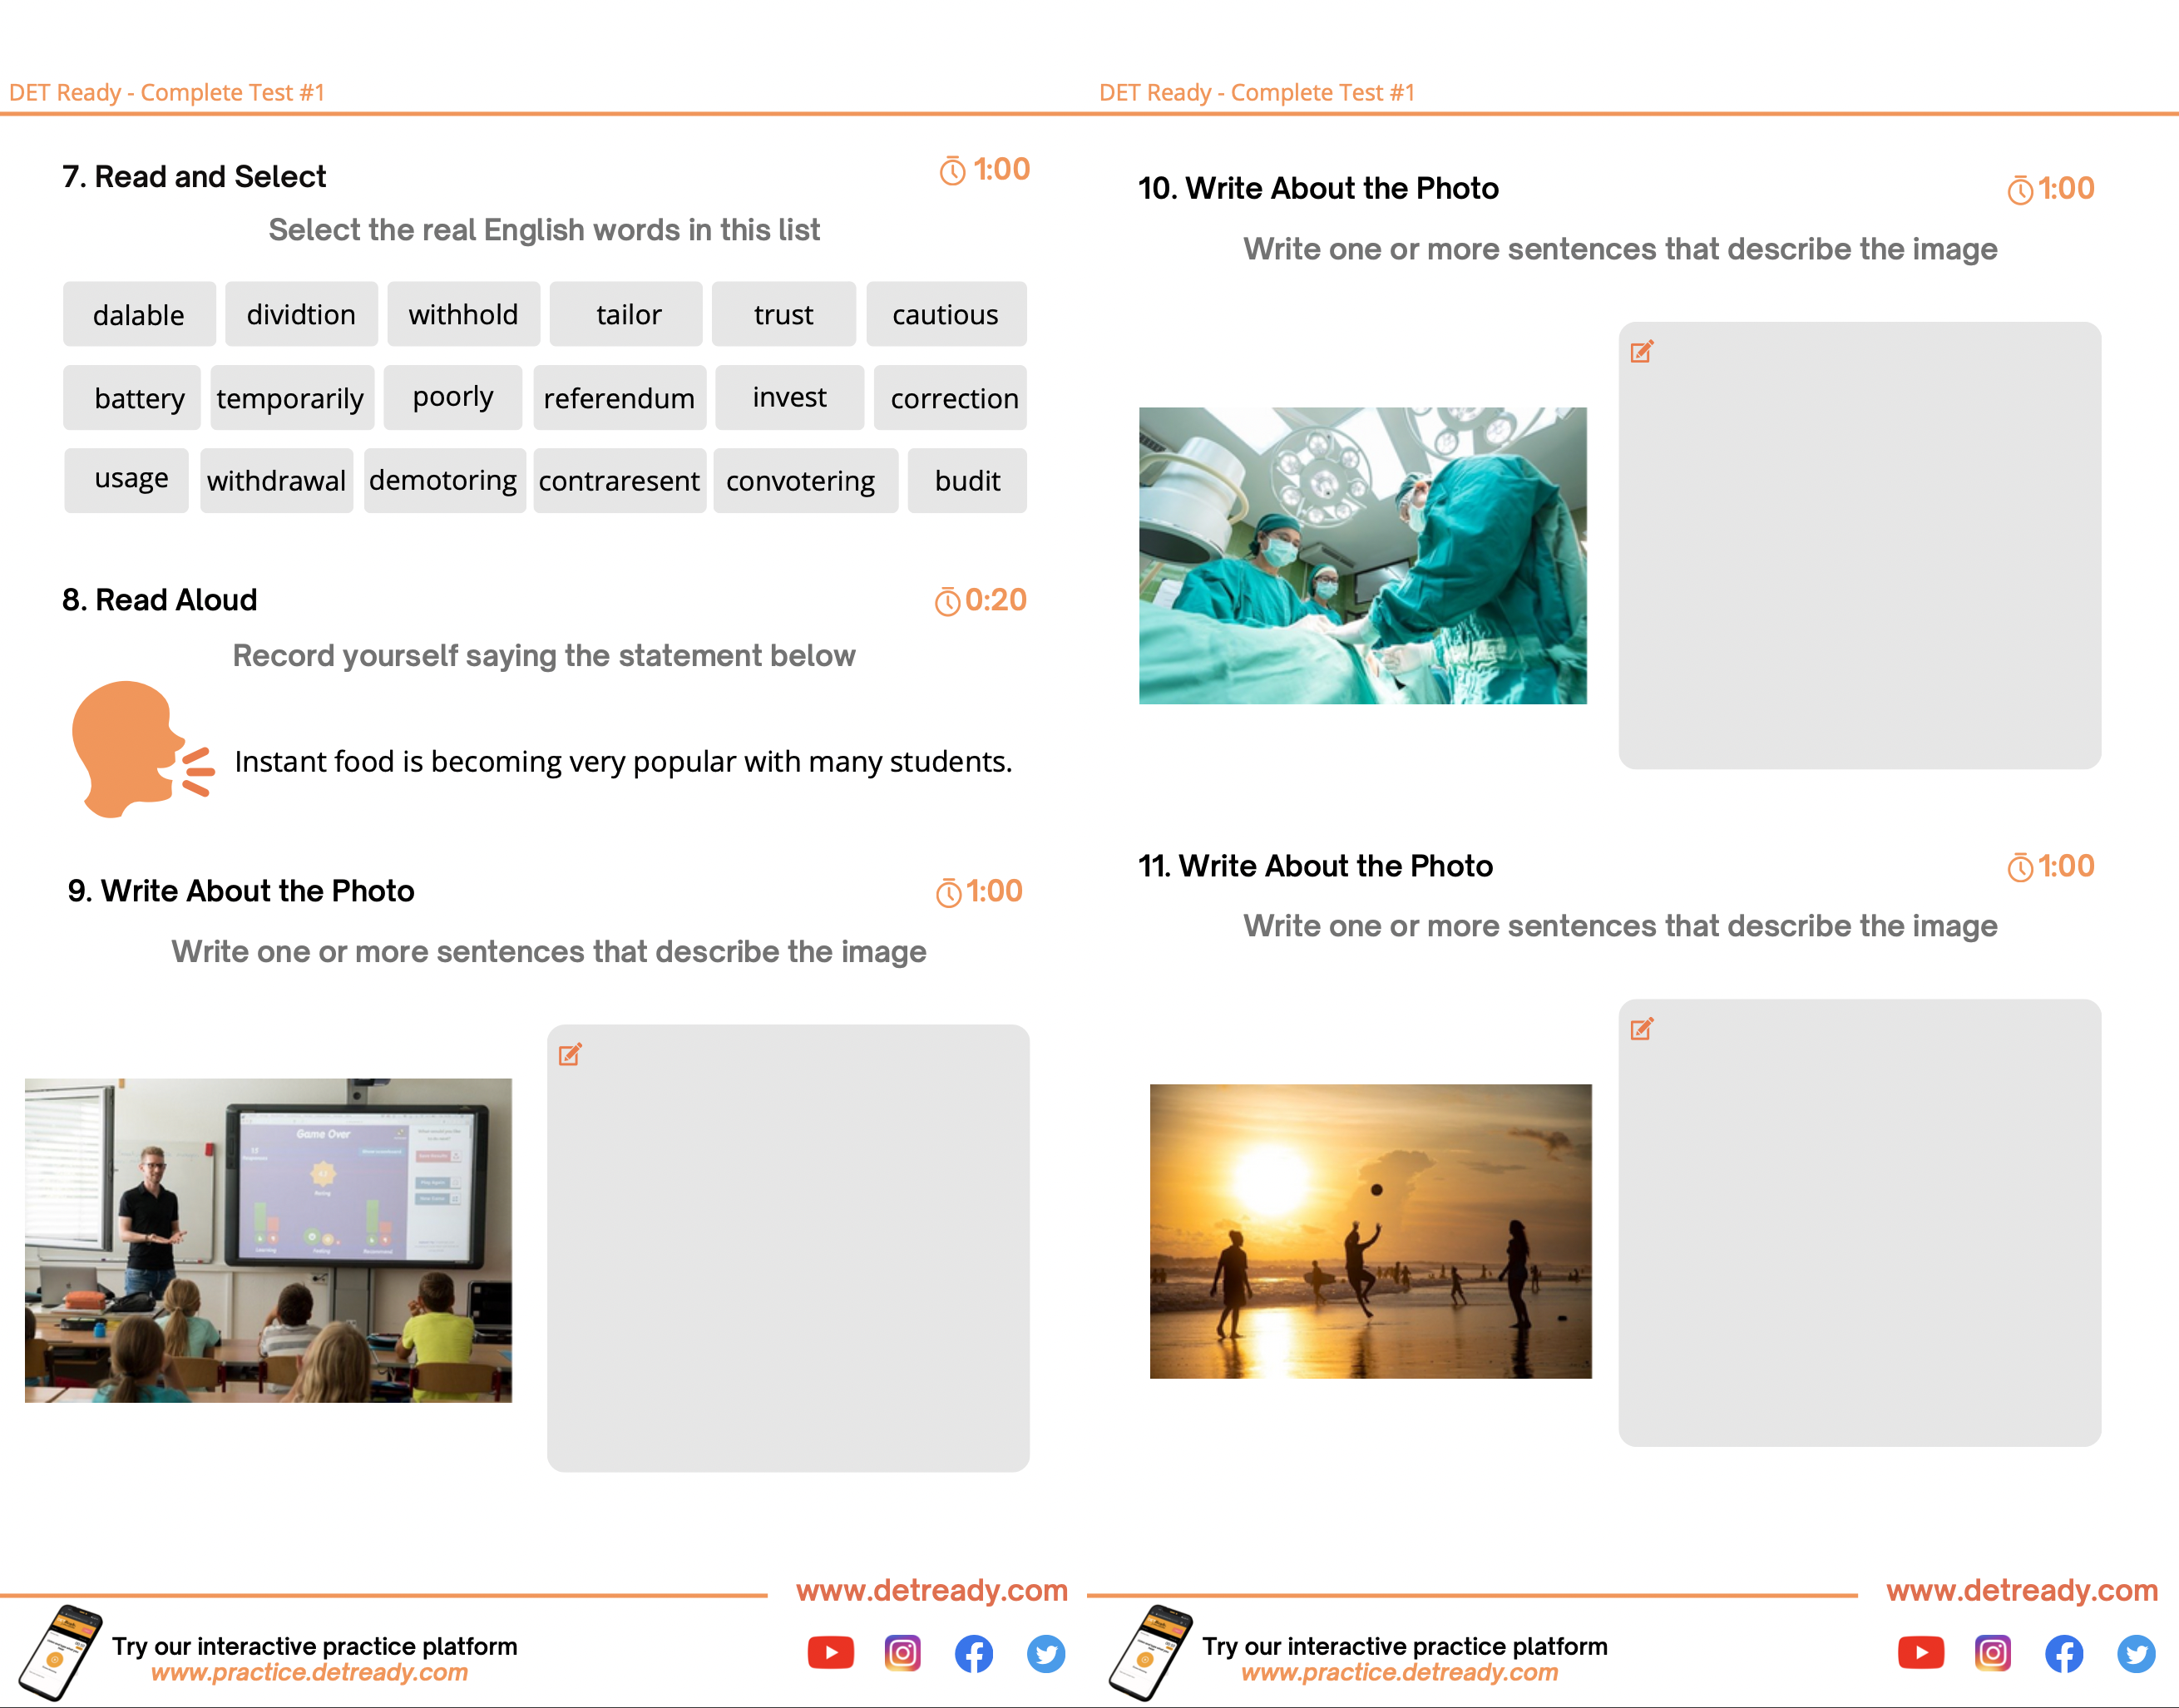This screenshot has height=1708, width=2179.
Task: Click the classroom teacher photo
Action: click(268, 1240)
